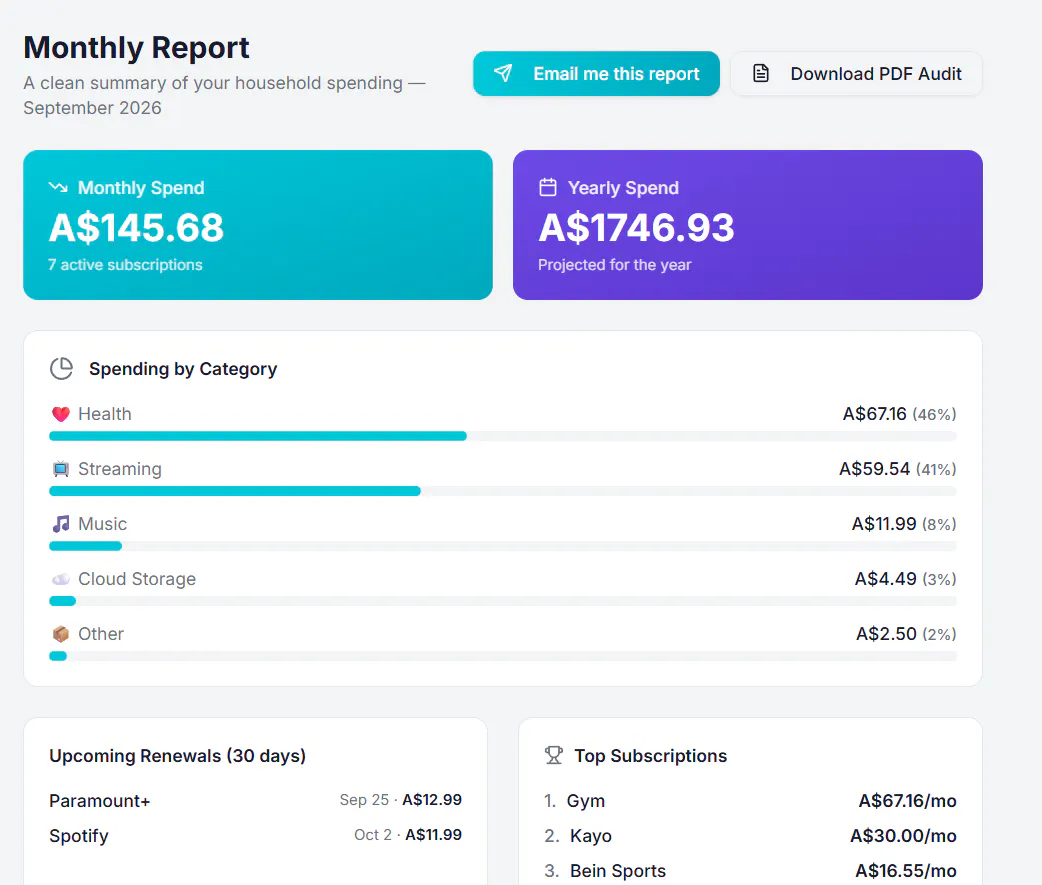
Task: Click the box icon next to Other
Action: click(60, 634)
